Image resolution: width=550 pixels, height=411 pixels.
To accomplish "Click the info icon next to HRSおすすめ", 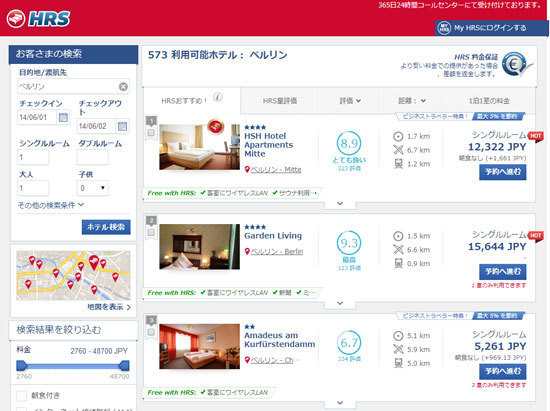I will click(x=218, y=97).
